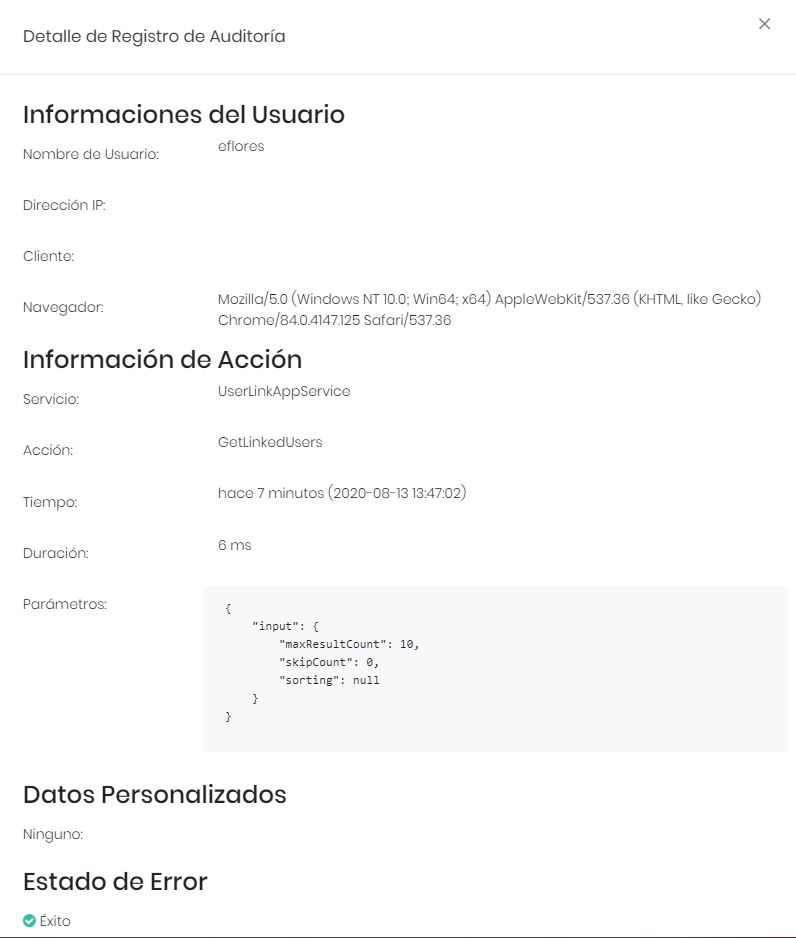
Task: Click the 'Informaciones del Usuario' heading
Action: [x=184, y=115]
